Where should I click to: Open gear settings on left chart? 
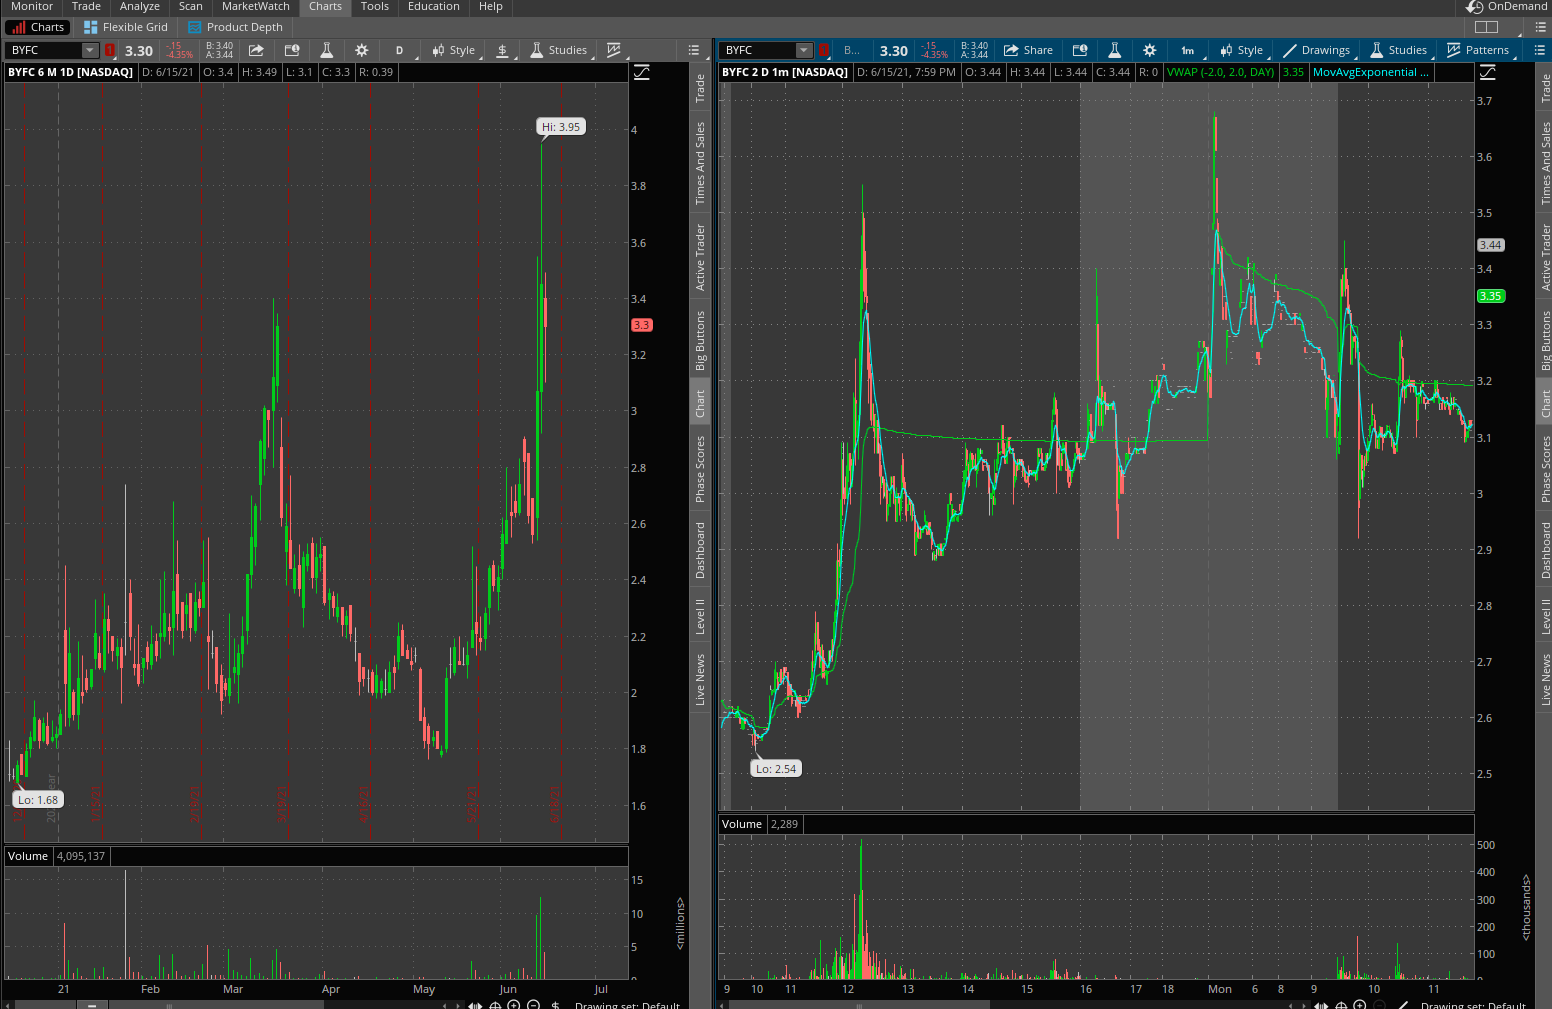click(362, 50)
